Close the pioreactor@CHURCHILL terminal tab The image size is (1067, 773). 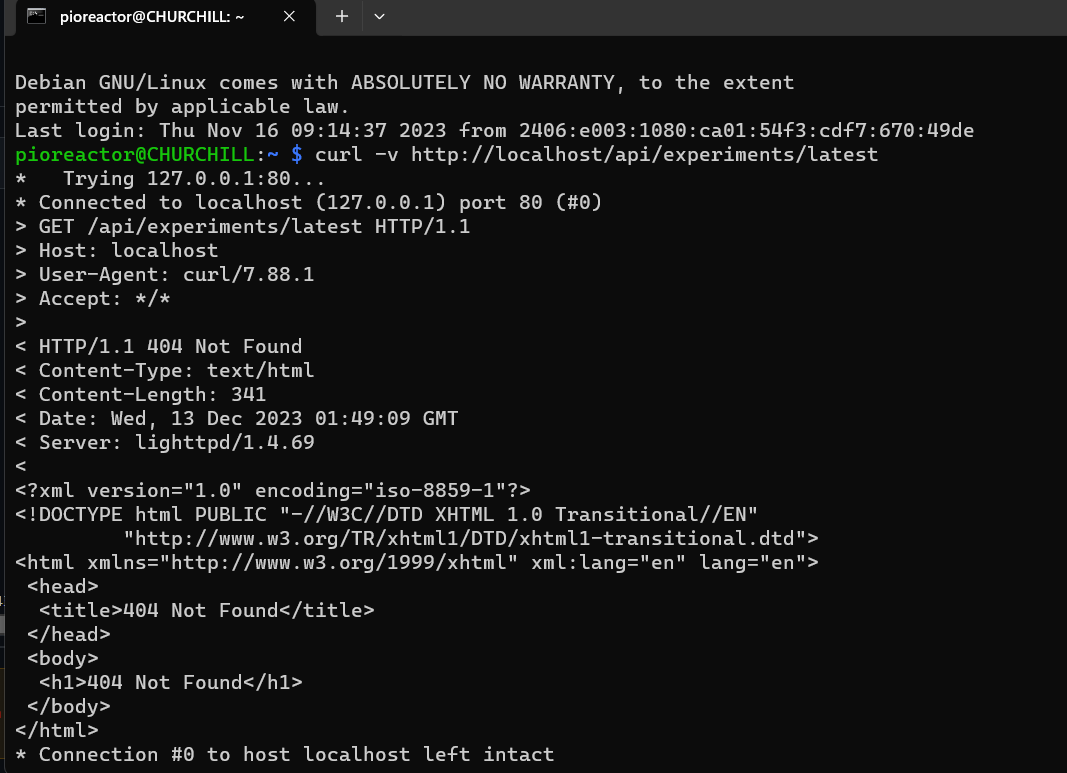pos(289,16)
